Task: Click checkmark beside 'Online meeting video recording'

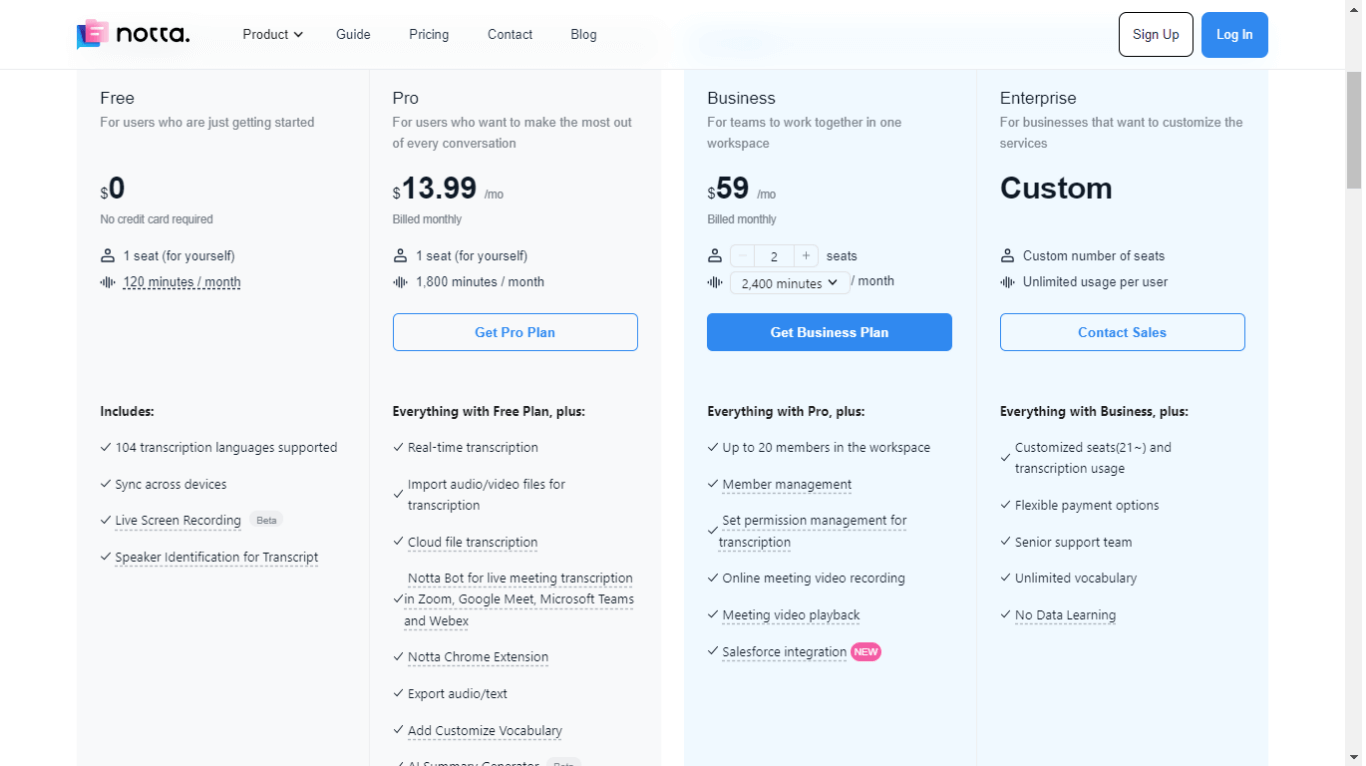Action: pyautogui.click(x=713, y=578)
